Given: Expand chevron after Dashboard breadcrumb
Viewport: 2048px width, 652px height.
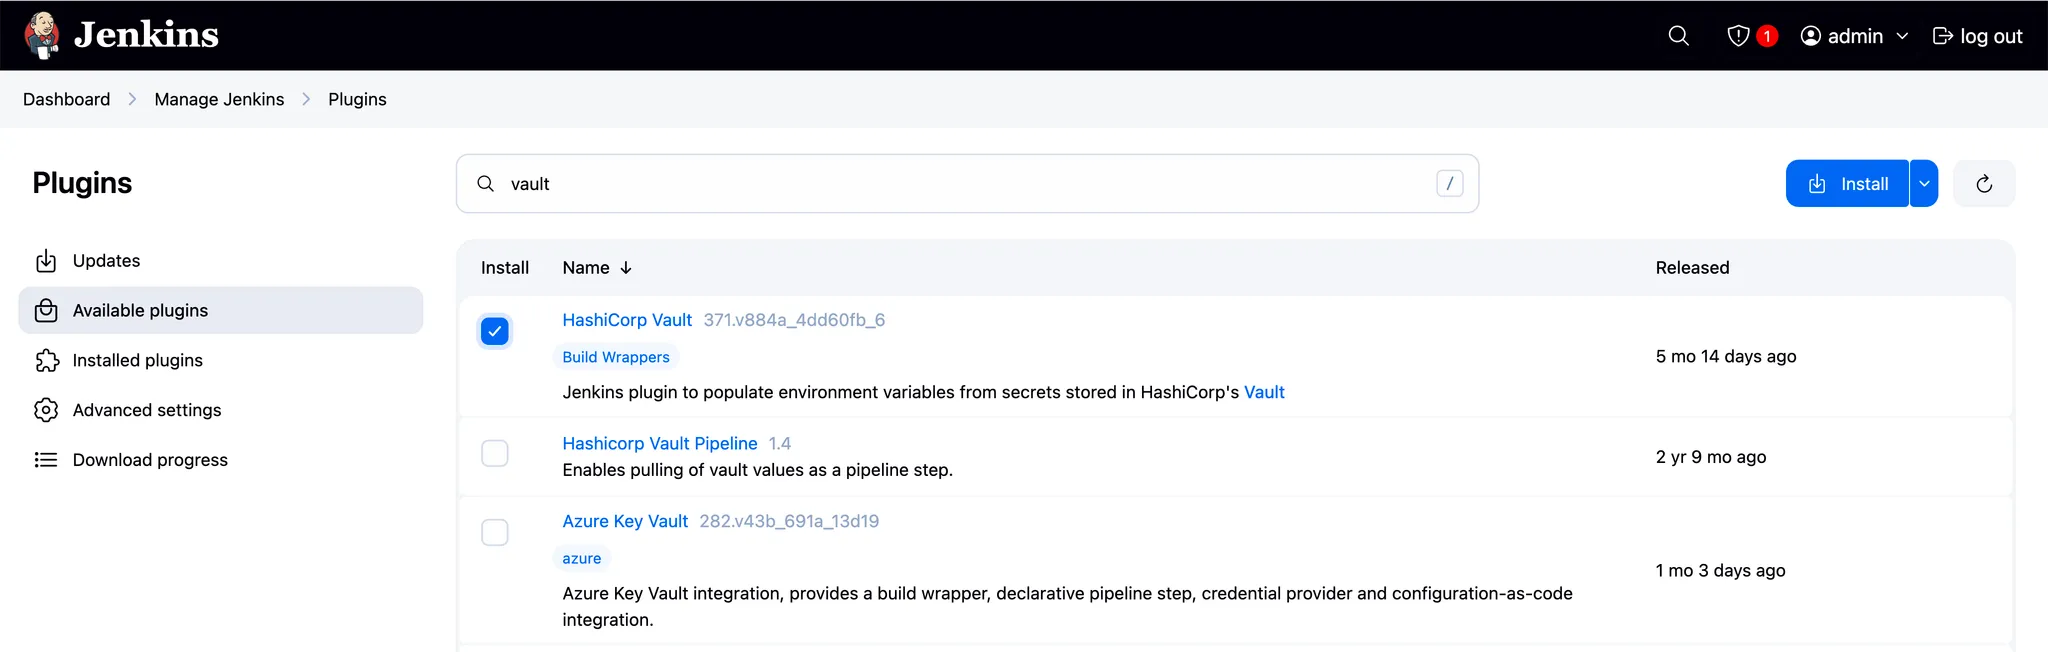Looking at the screenshot, I should 132,99.
